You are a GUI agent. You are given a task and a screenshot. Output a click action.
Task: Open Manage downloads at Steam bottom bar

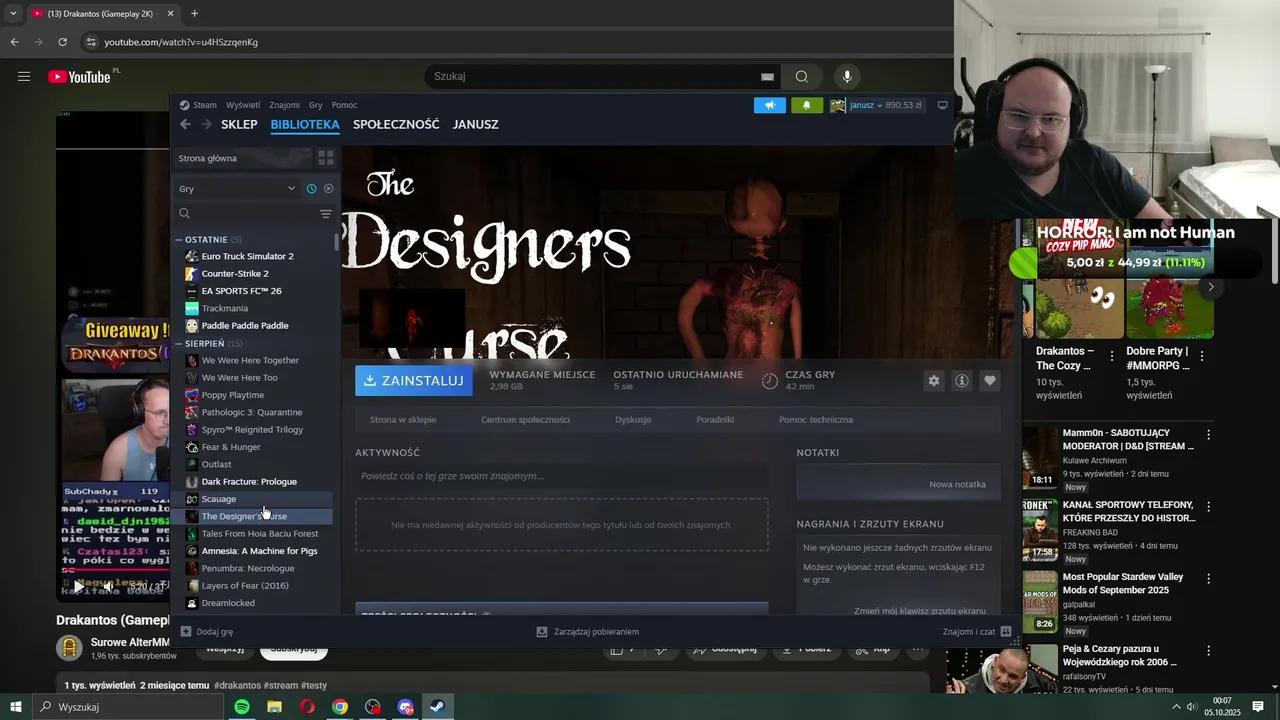(x=588, y=632)
